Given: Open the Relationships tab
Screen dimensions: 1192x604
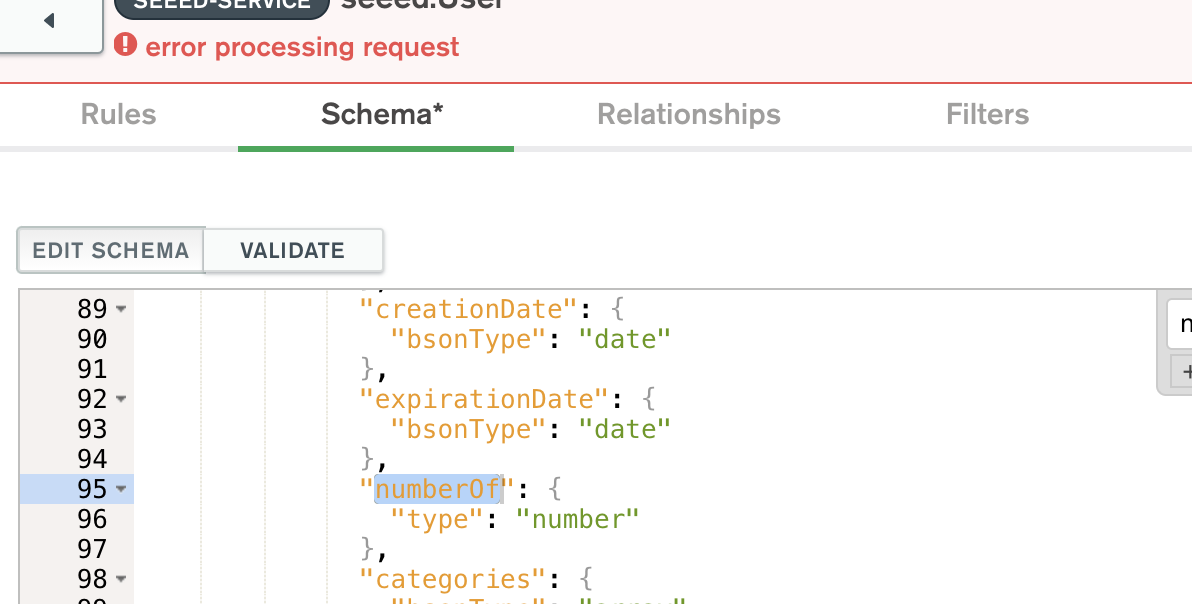Looking at the screenshot, I should 688,115.
